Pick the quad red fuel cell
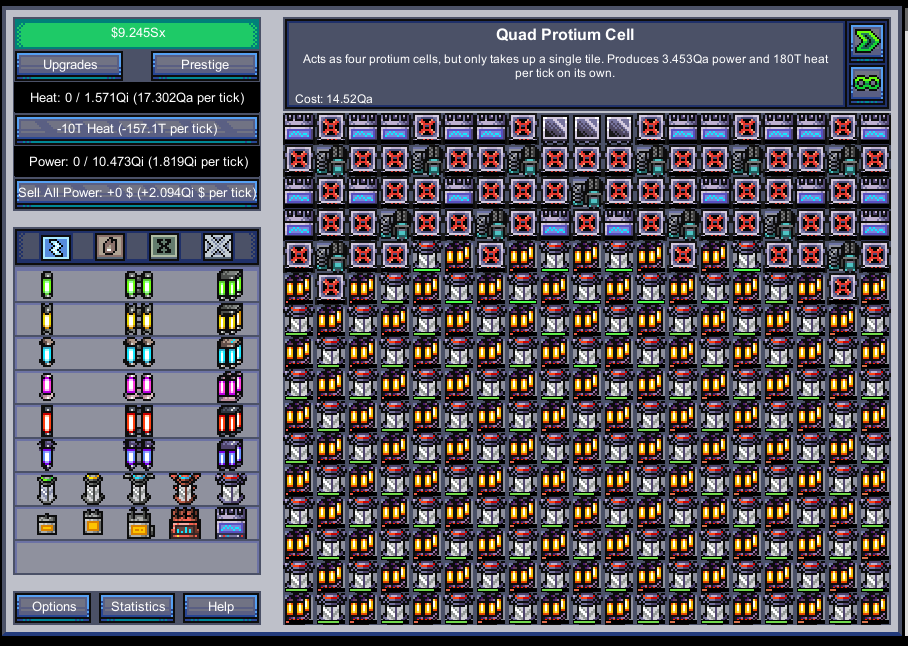Image resolution: width=908 pixels, height=646 pixels. click(230, 421)
